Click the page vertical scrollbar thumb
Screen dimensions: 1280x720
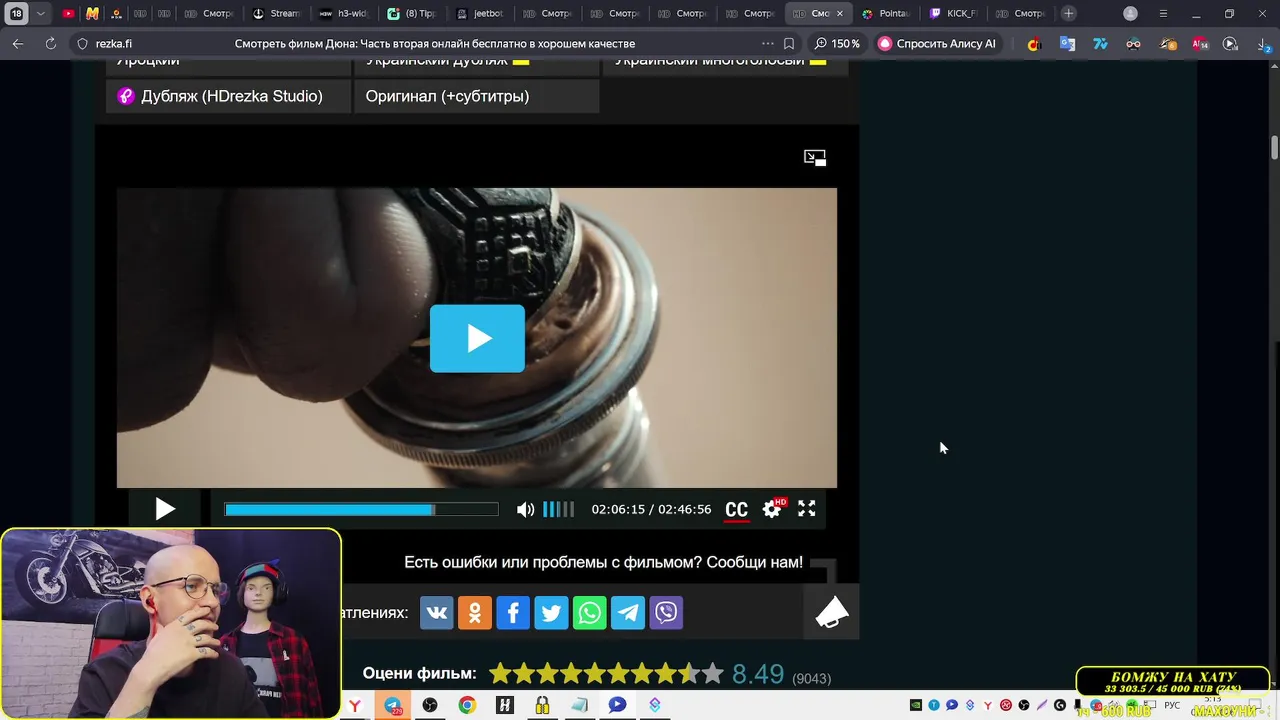(x=1275, y=147)
